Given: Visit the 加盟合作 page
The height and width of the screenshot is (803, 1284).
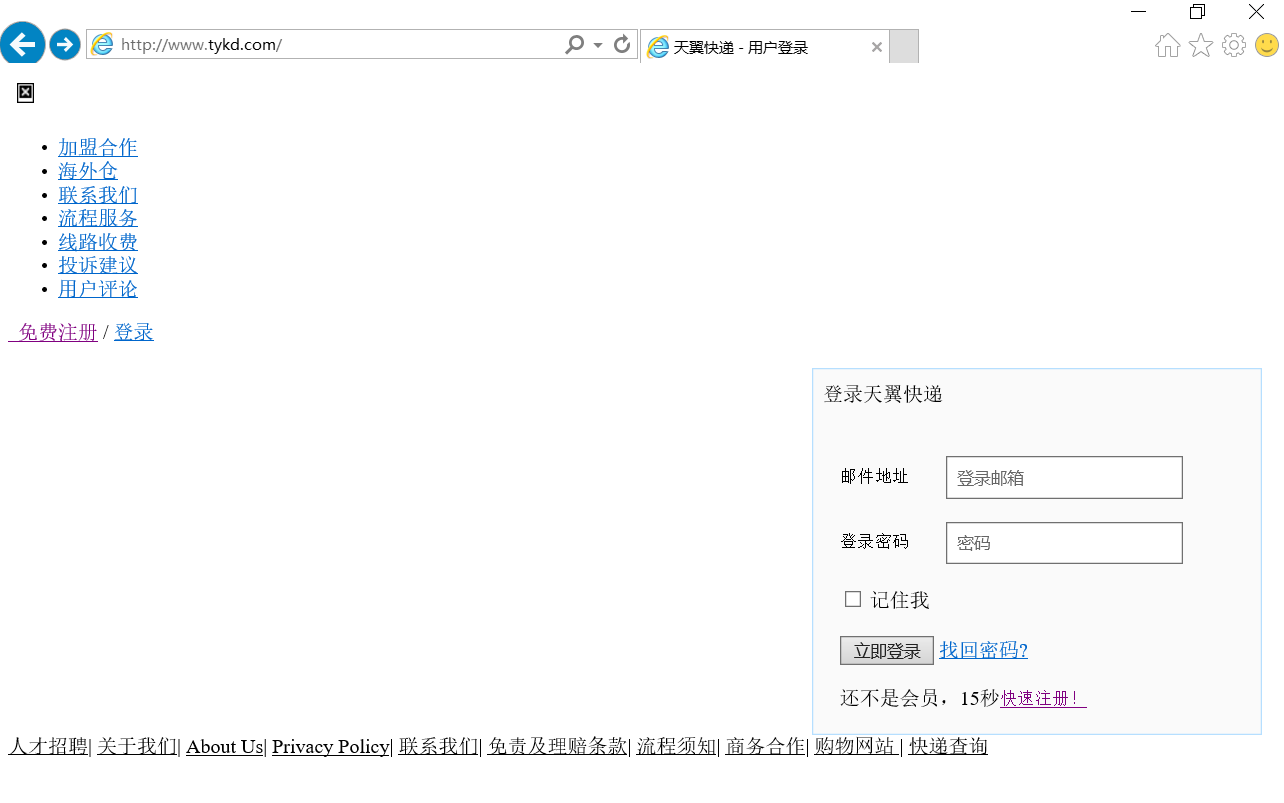Looking at the screenshot, I should (x=97, y=146).
